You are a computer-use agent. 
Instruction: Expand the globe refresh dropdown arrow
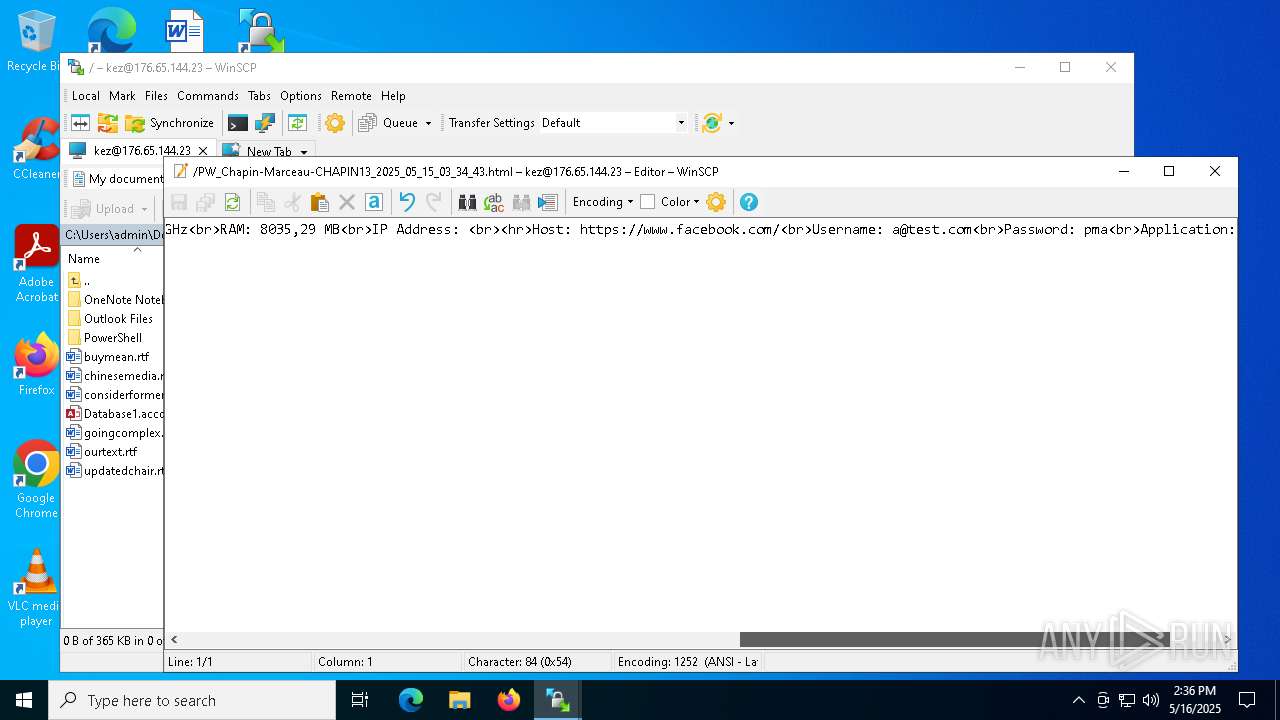click(x=731, y=123)
